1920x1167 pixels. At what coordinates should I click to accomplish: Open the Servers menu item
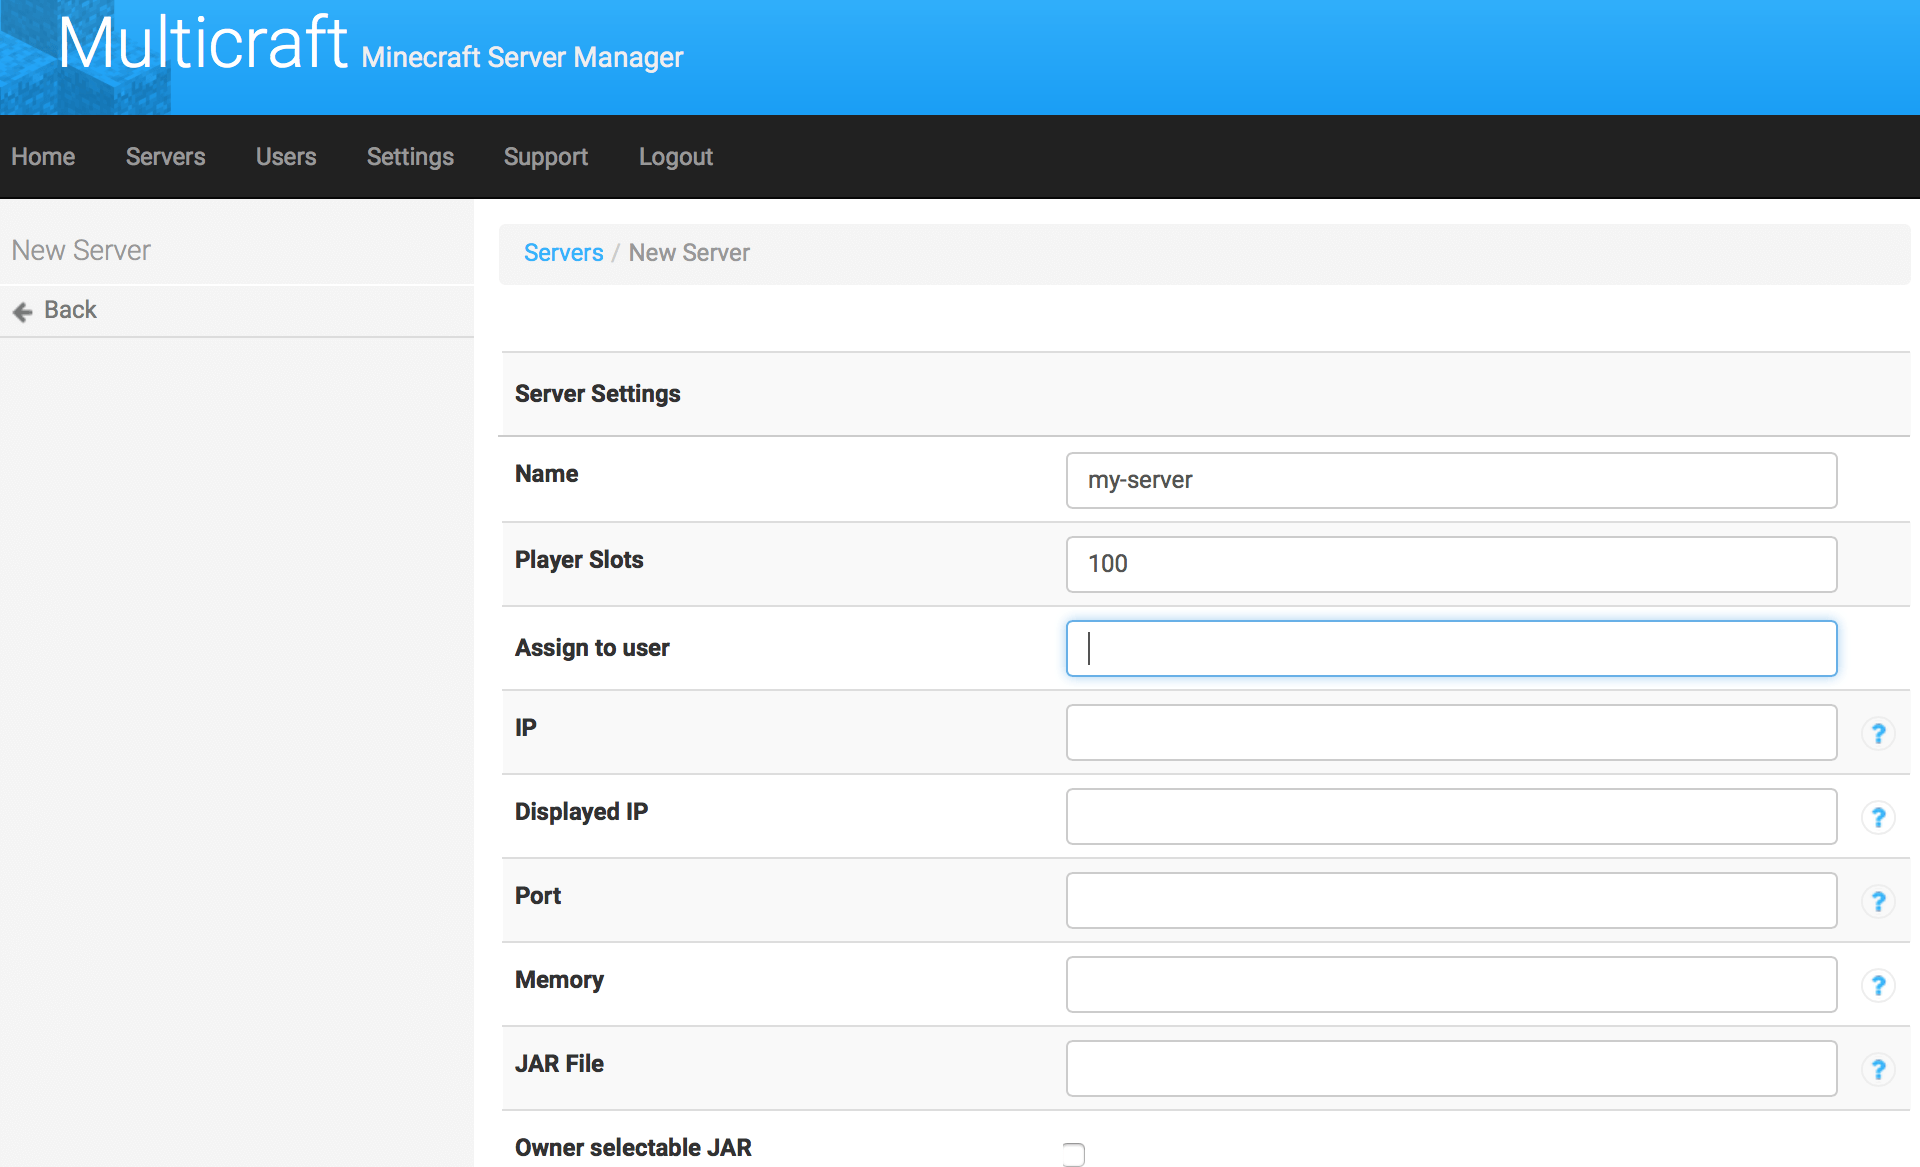(165, 157)
